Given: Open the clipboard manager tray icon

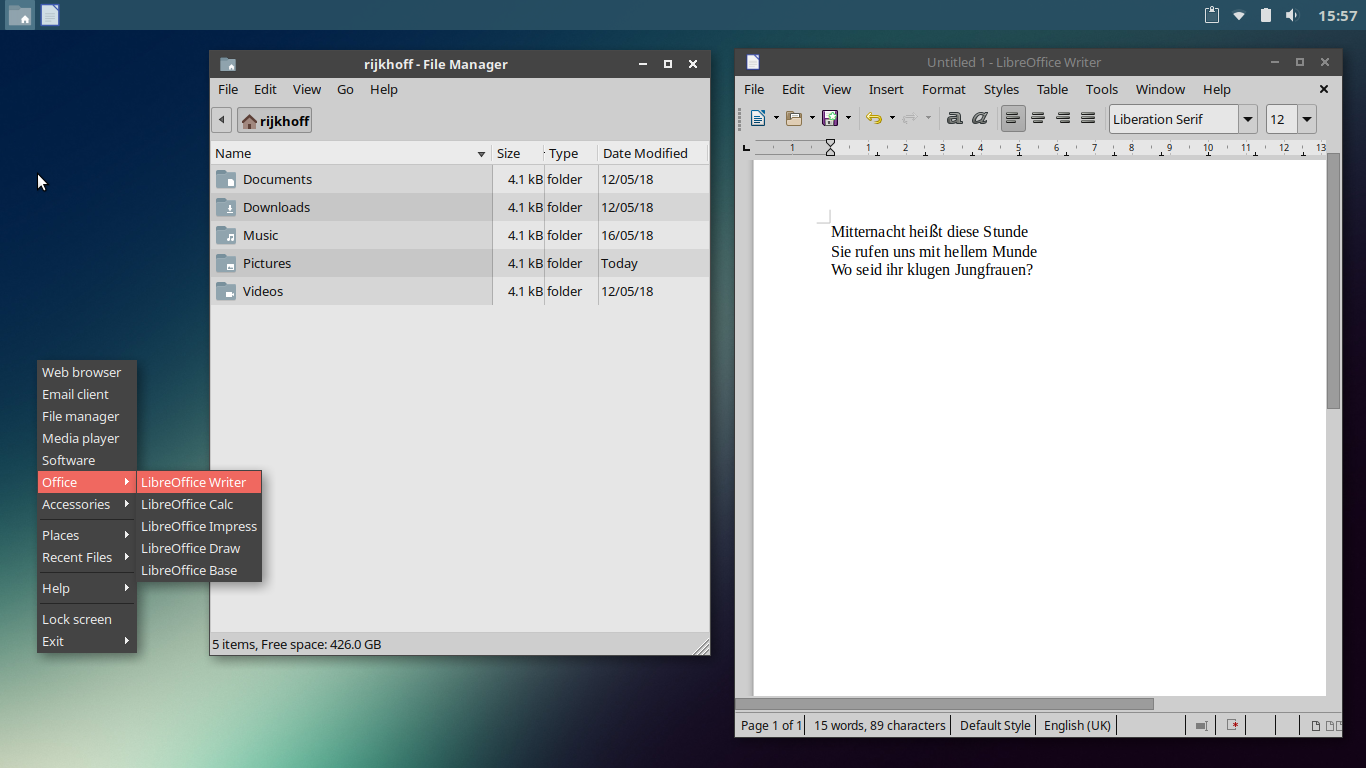Looking at the screenshot, I should pyautogui.click(x=1212, y=15).
